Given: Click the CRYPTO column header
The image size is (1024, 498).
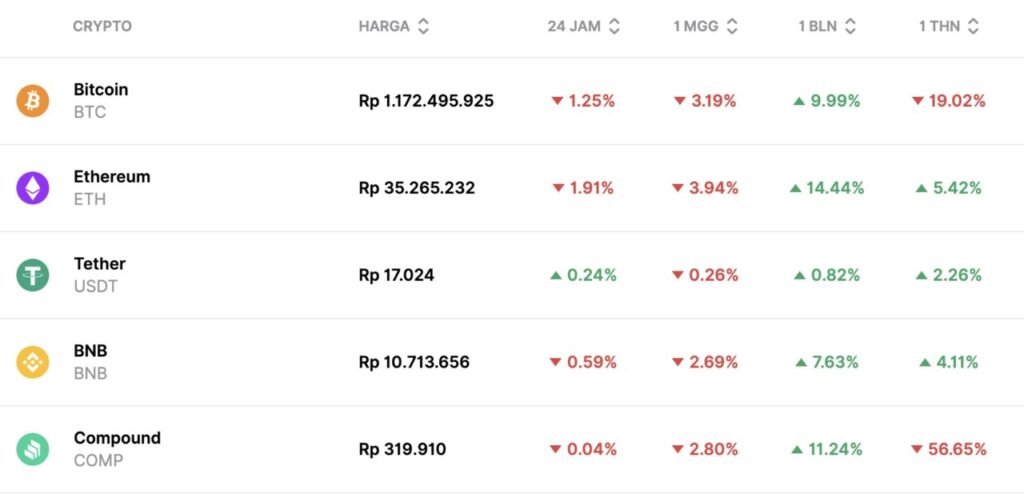Looking at the screenshot, I should (x=102, y=27).
